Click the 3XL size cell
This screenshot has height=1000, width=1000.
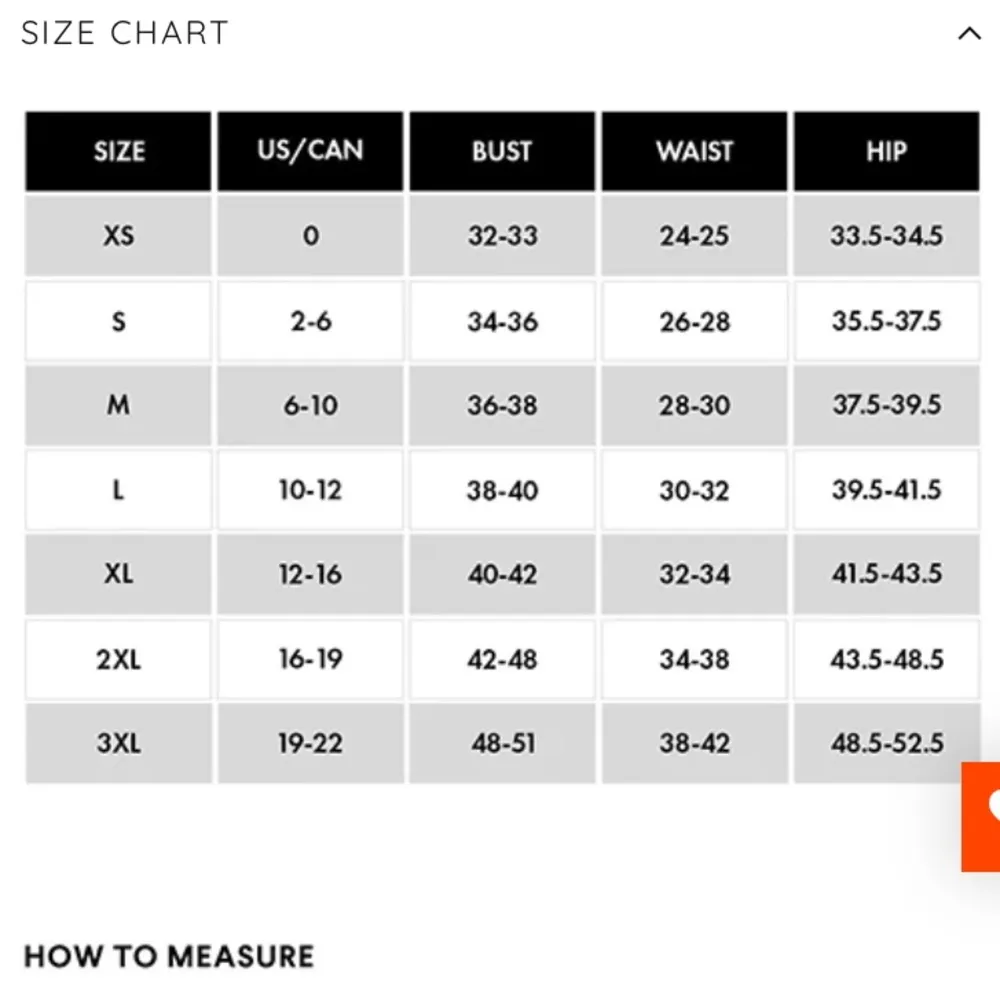point(119,744)
